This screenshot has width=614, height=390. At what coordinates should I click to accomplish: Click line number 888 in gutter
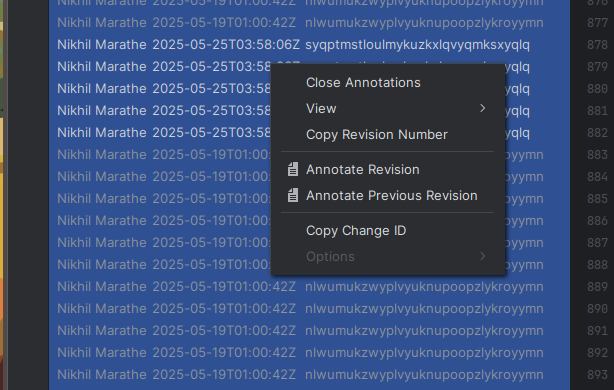(598, 265)
